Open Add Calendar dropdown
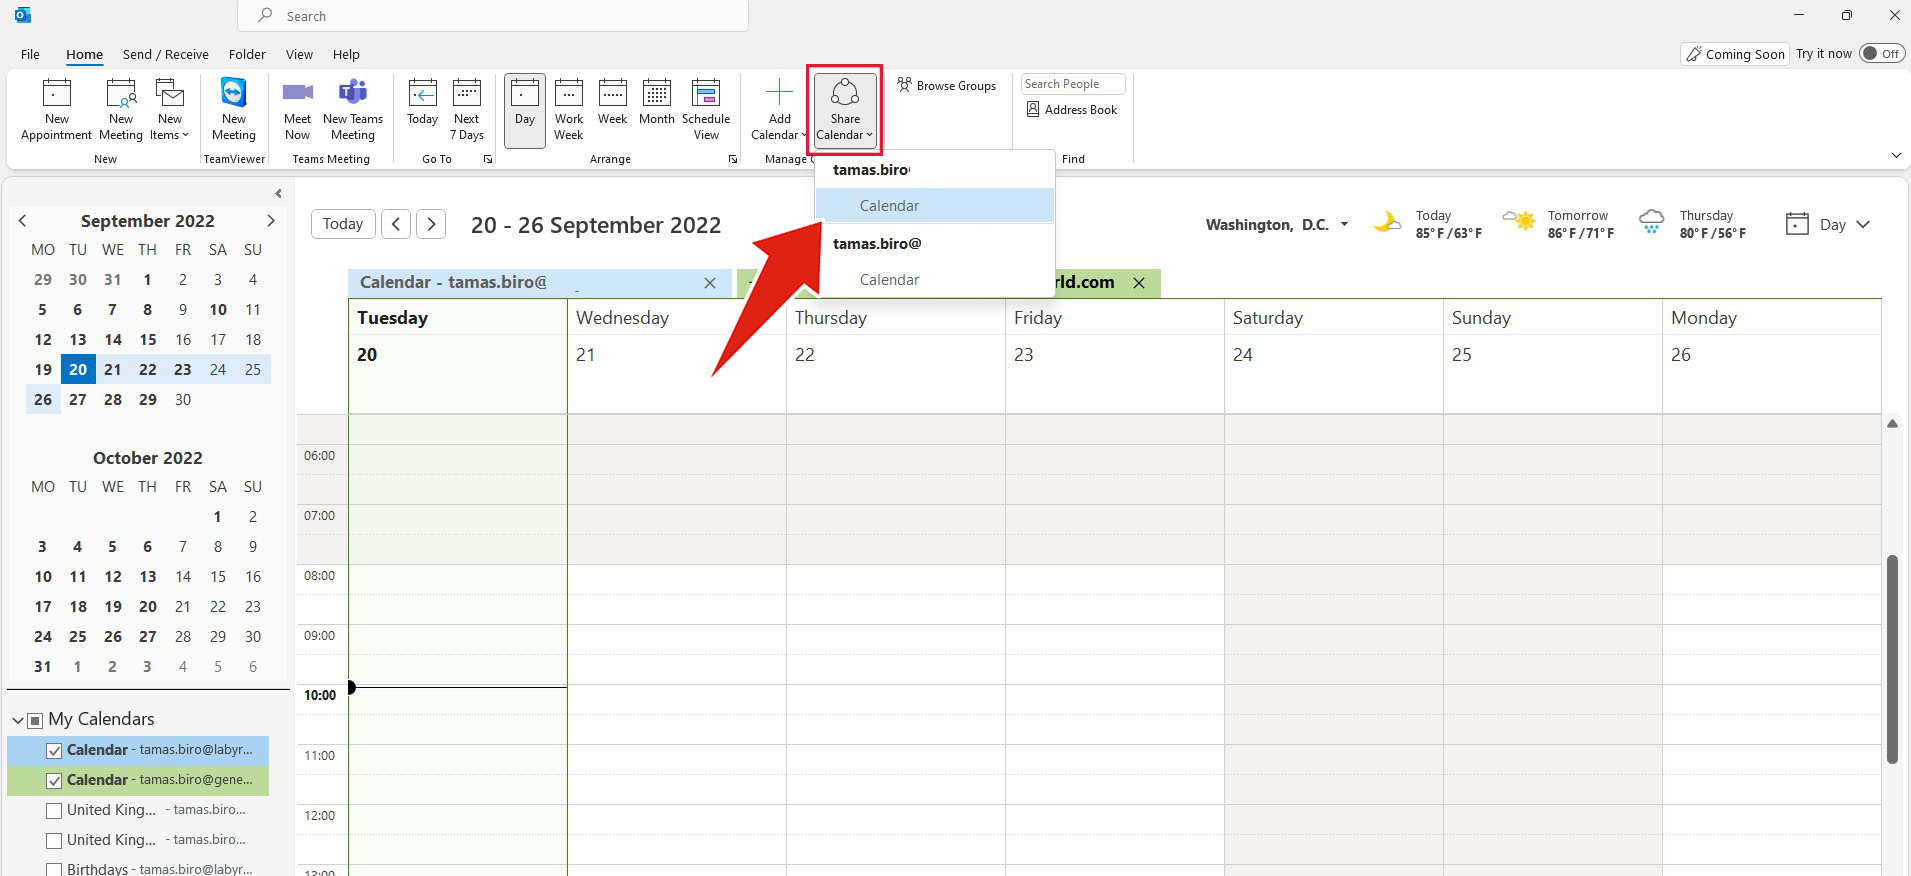1911x876 pixels. click(779, 110)
